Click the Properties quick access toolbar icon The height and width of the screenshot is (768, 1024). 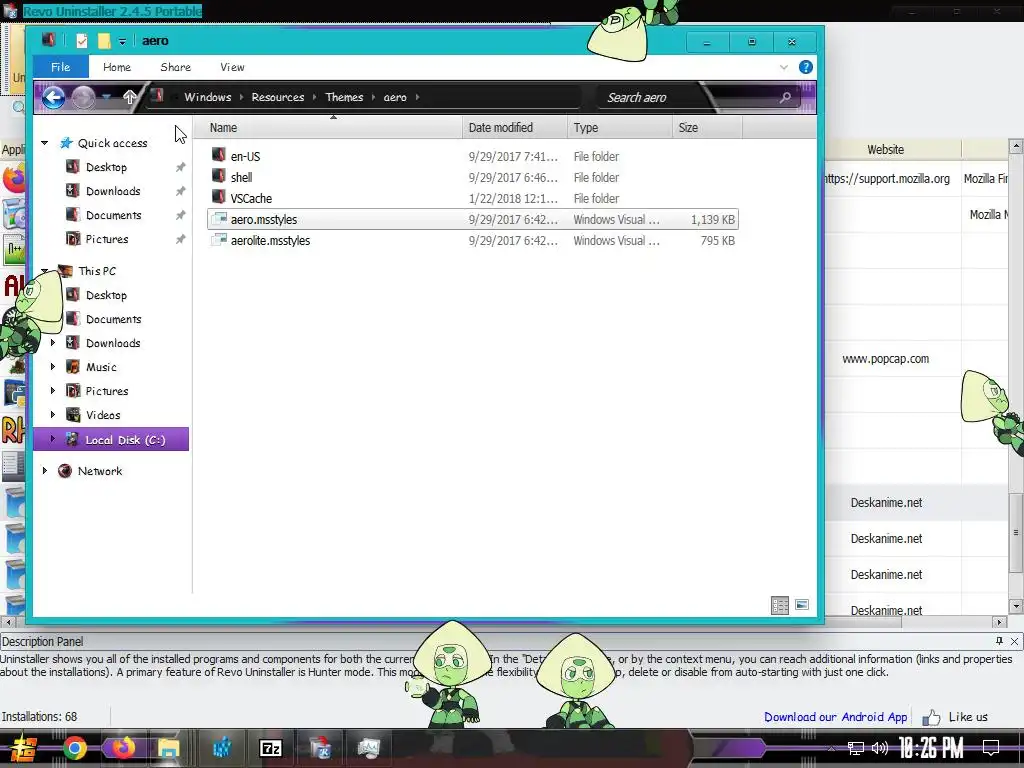[x=82, y=41]
